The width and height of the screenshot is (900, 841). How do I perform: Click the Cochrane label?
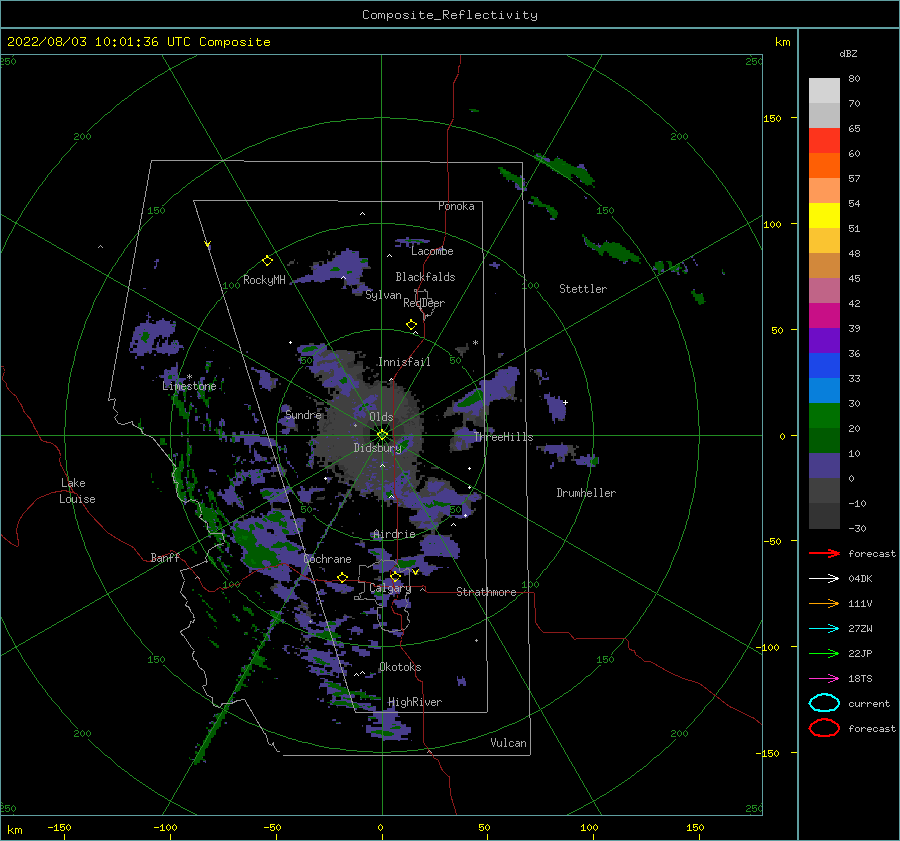[x=327, y=559]
